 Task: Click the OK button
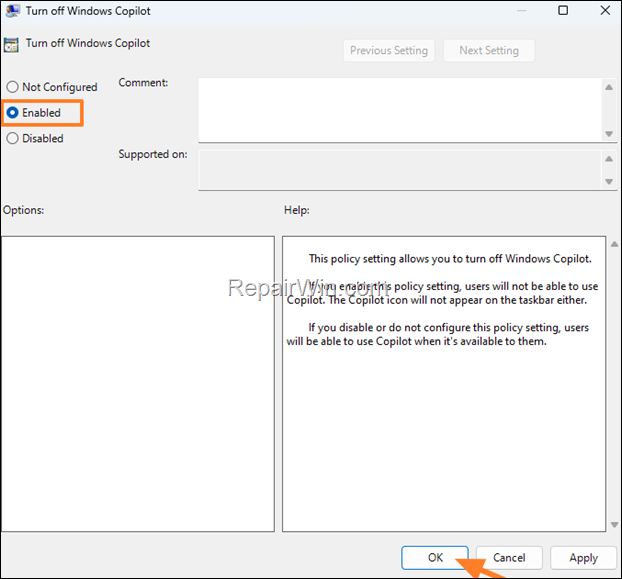click(x=435, y=558)
